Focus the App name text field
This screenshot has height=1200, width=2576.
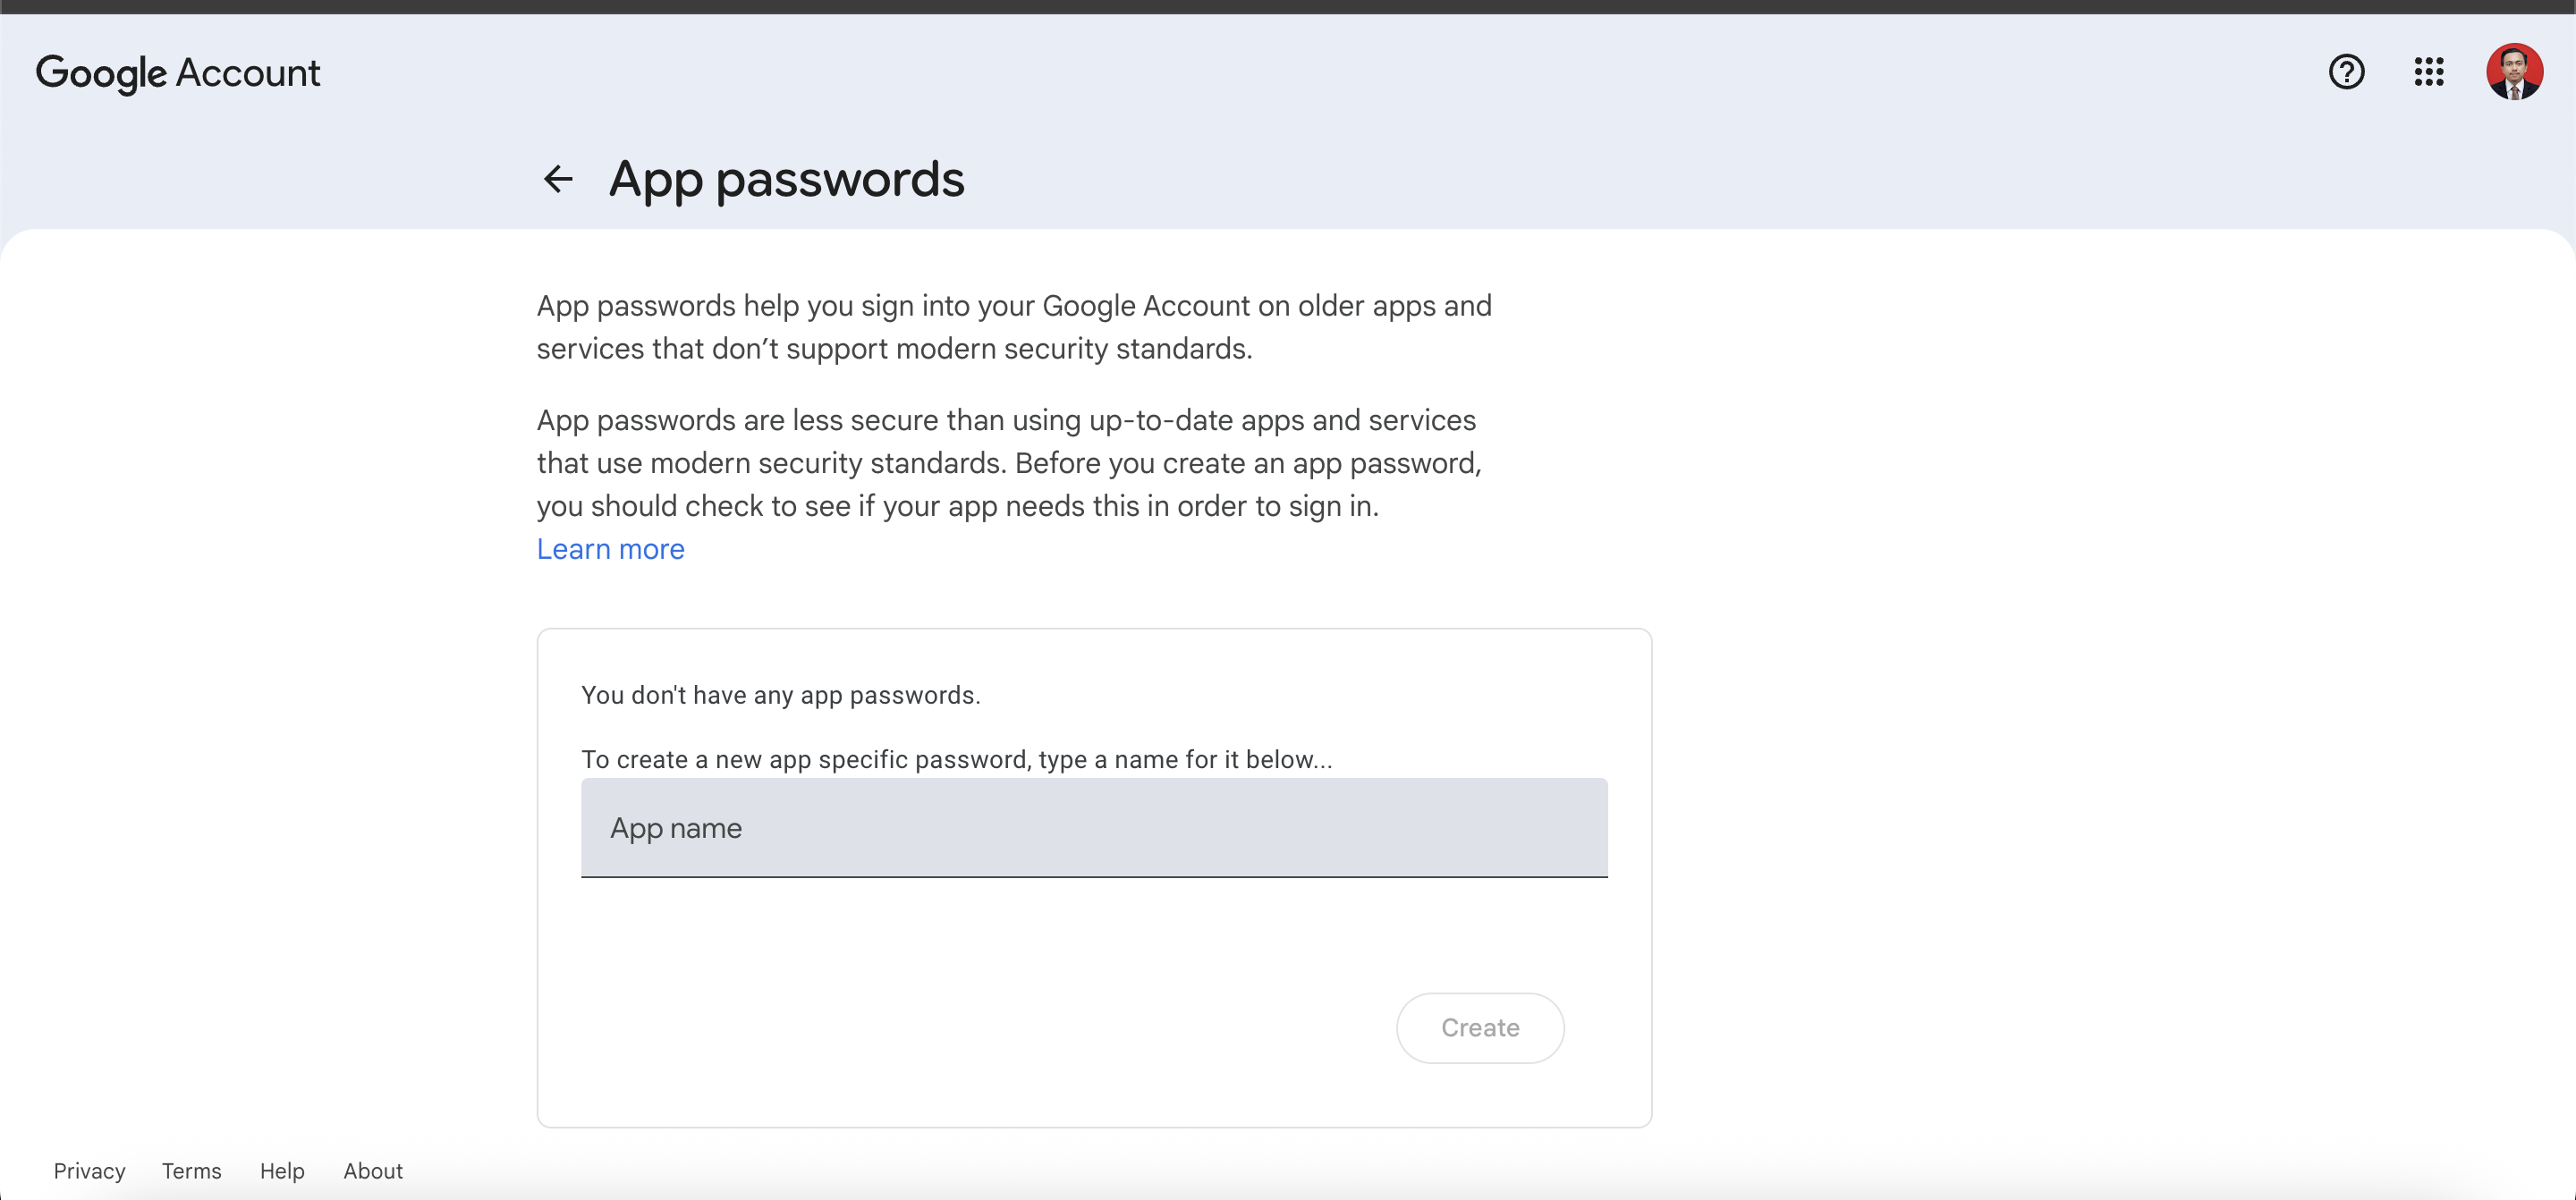pos(1094,828)
